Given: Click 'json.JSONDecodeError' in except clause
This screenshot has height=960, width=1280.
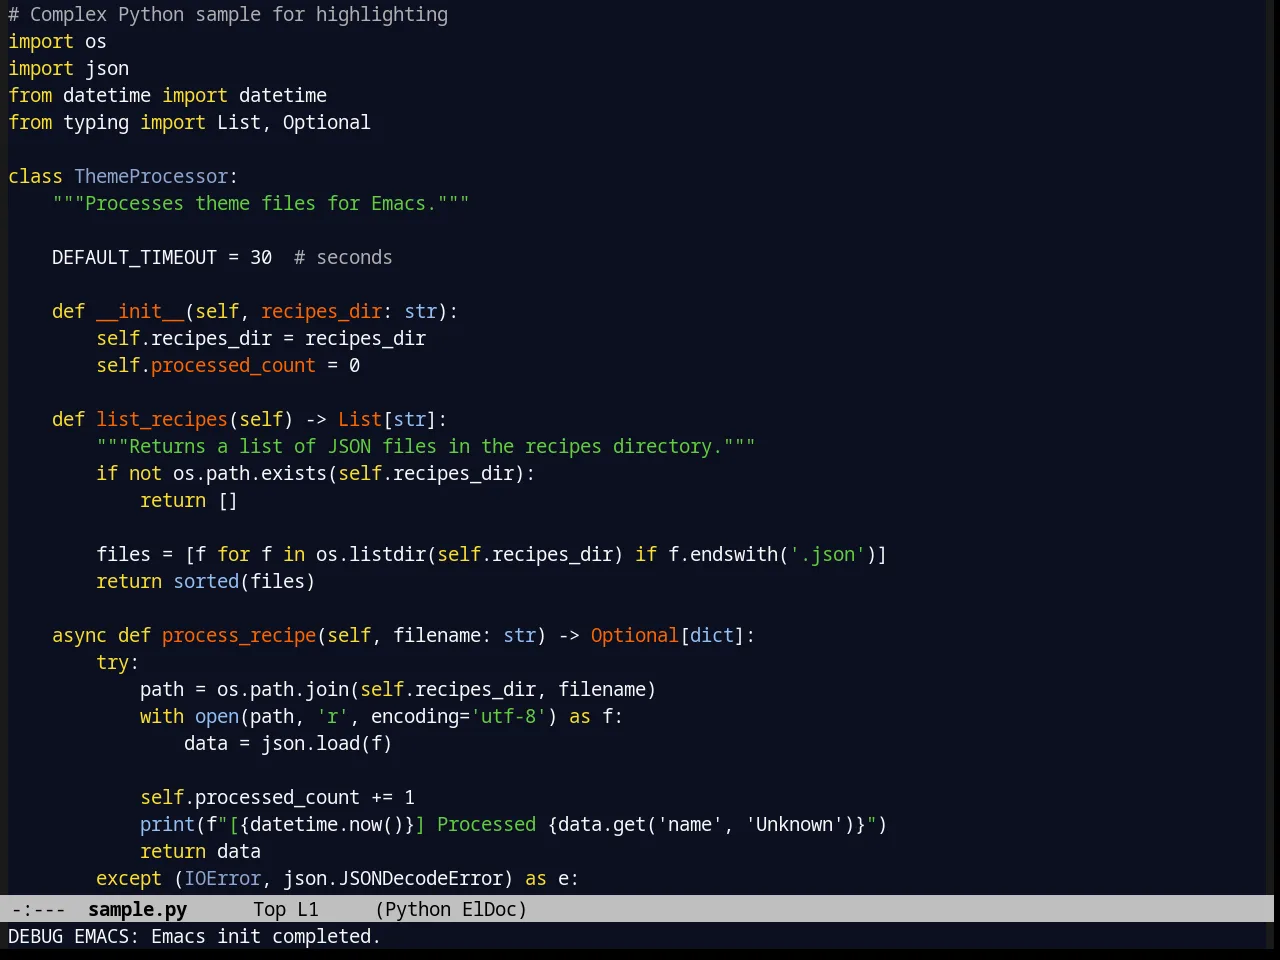Looking at the screenshot, I should [x=393, y=878].
